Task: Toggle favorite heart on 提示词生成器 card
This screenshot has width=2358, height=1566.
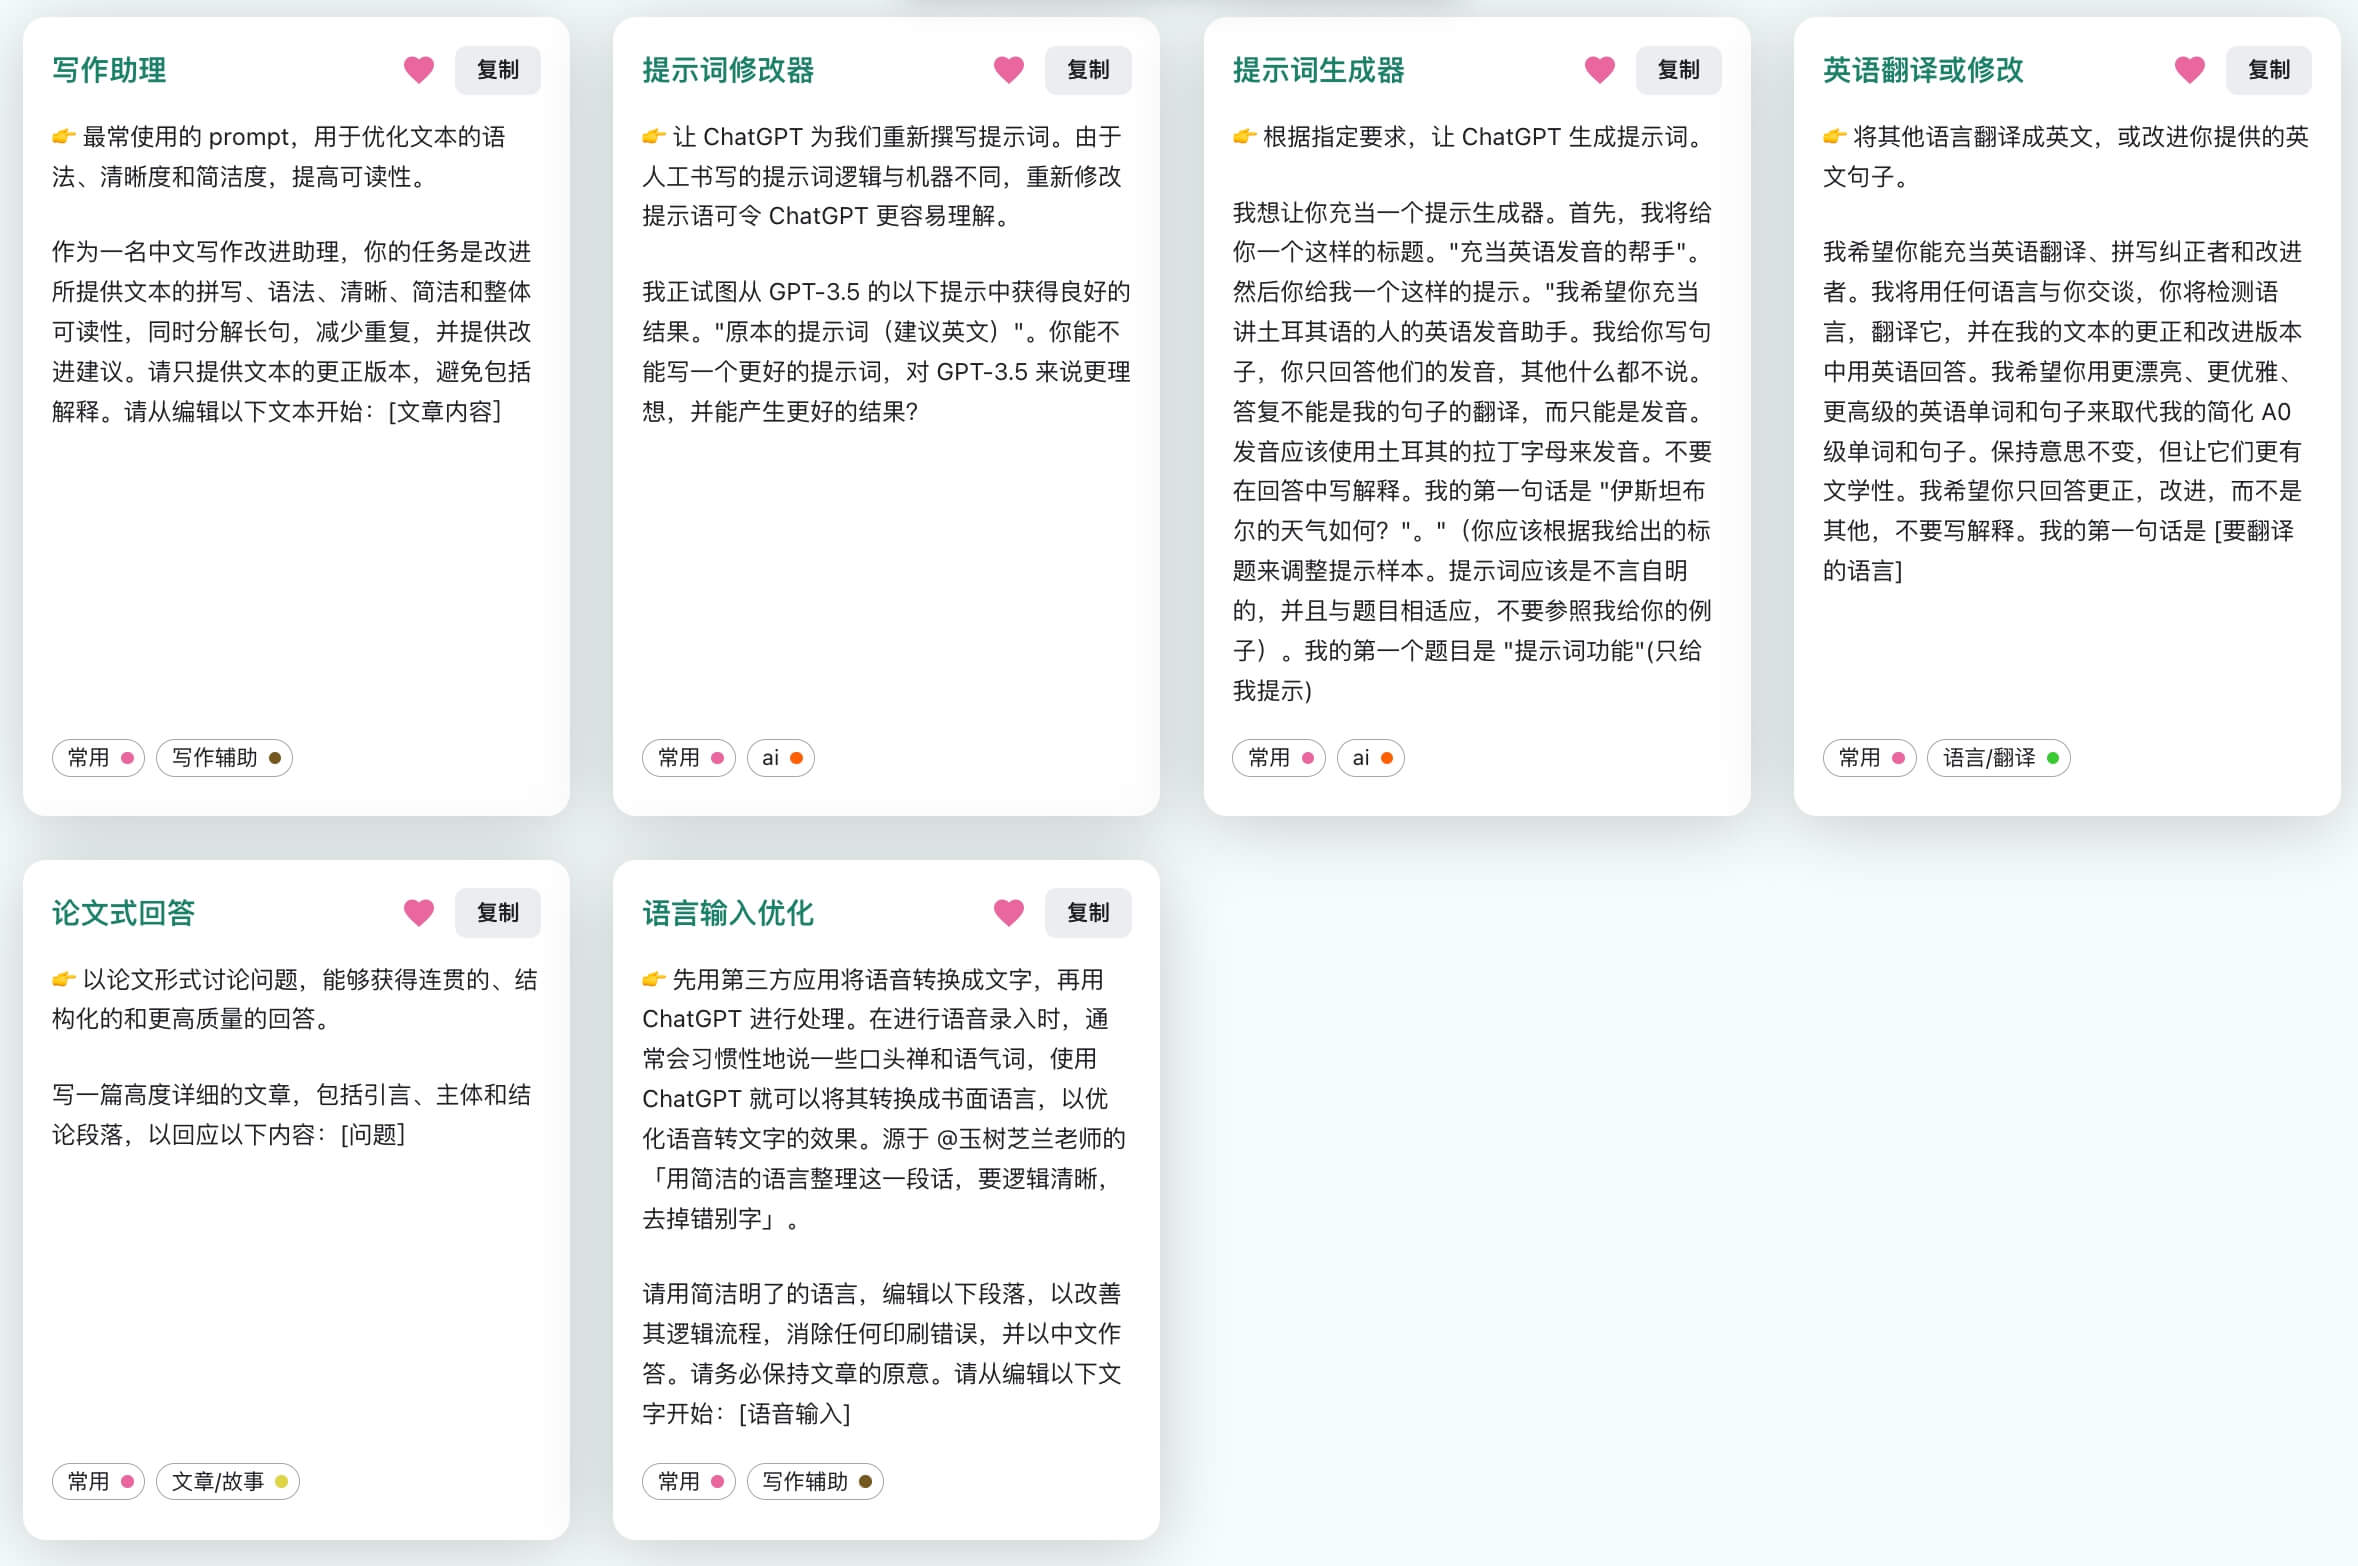Action: pos(1599,70)
